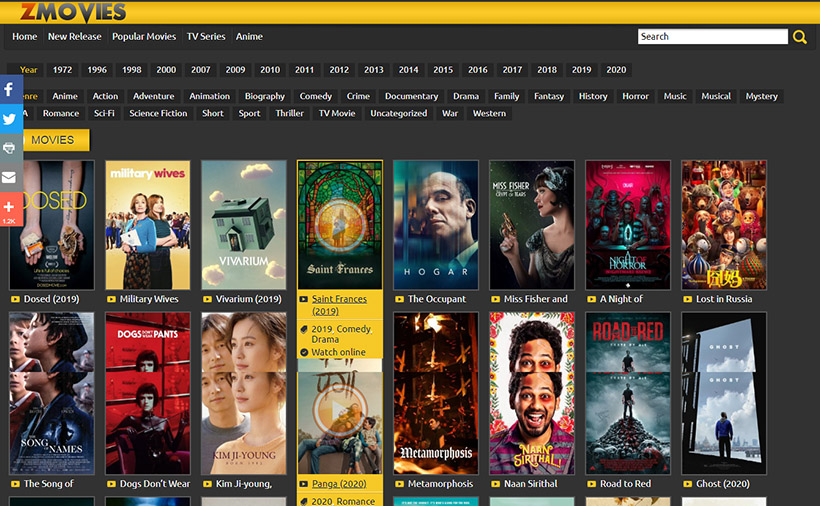Screen dimensions: 820x506
Task: Open the Hogar (The Occupant) poster
Action: tap(436, 225)
